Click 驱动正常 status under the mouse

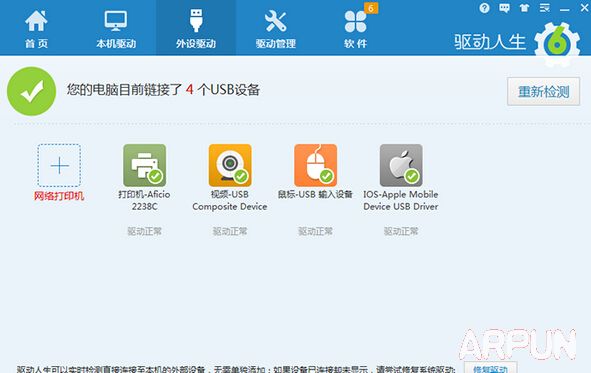point(315,231)
